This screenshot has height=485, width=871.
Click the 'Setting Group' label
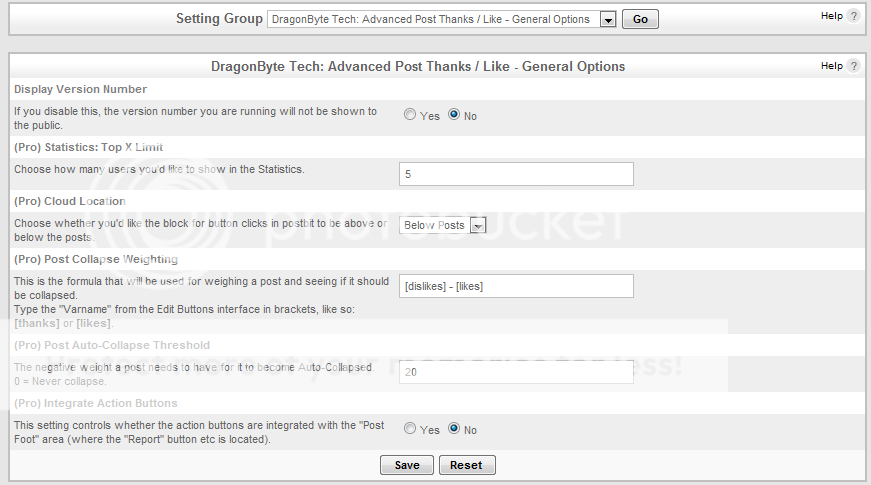219,19
